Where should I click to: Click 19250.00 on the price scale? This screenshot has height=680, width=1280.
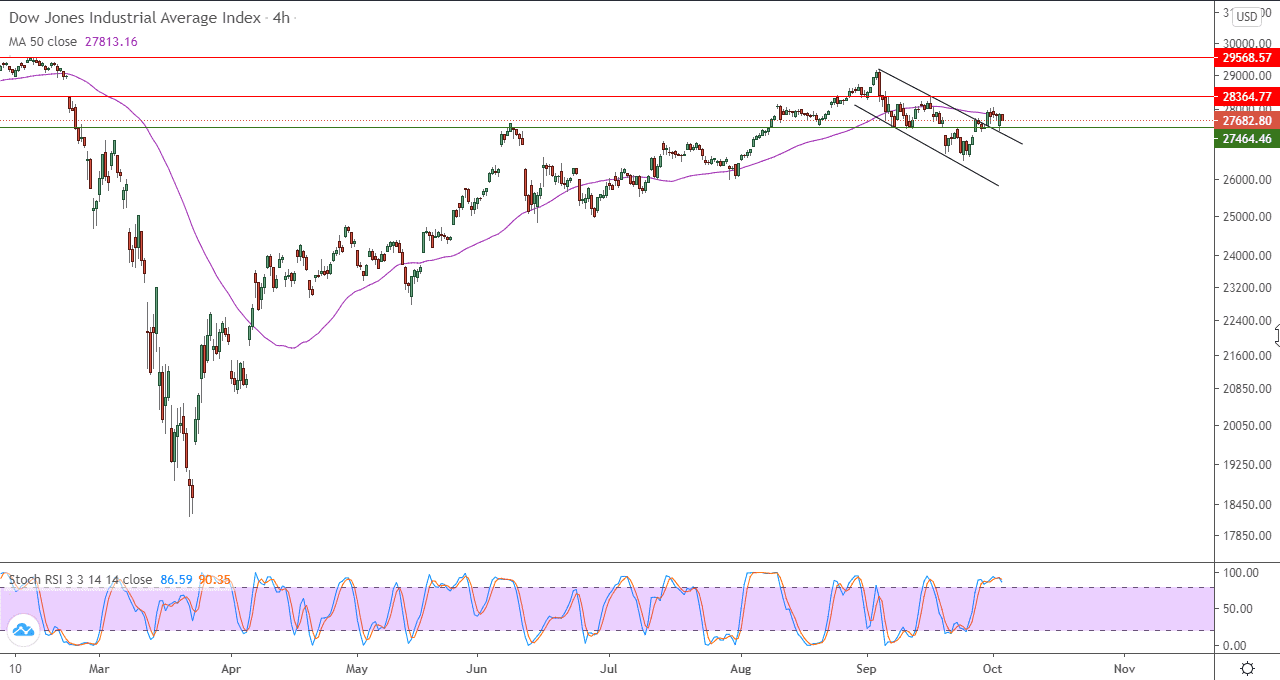click(x=1246, y=465)
